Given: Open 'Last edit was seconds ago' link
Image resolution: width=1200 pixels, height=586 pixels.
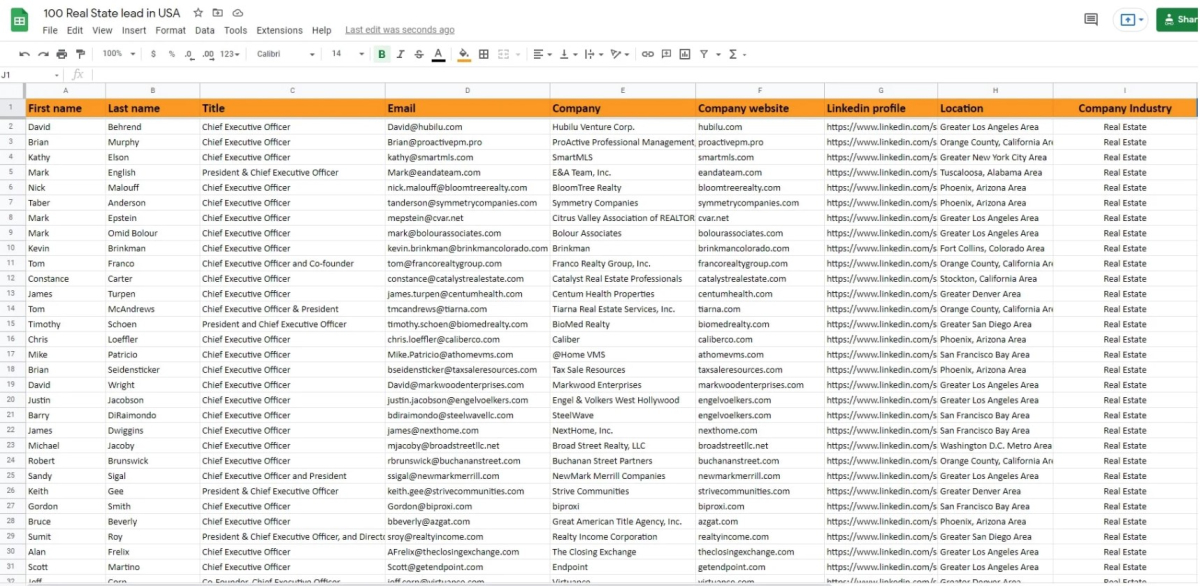Looking at the screenshot, I should (x=399, y=30).
